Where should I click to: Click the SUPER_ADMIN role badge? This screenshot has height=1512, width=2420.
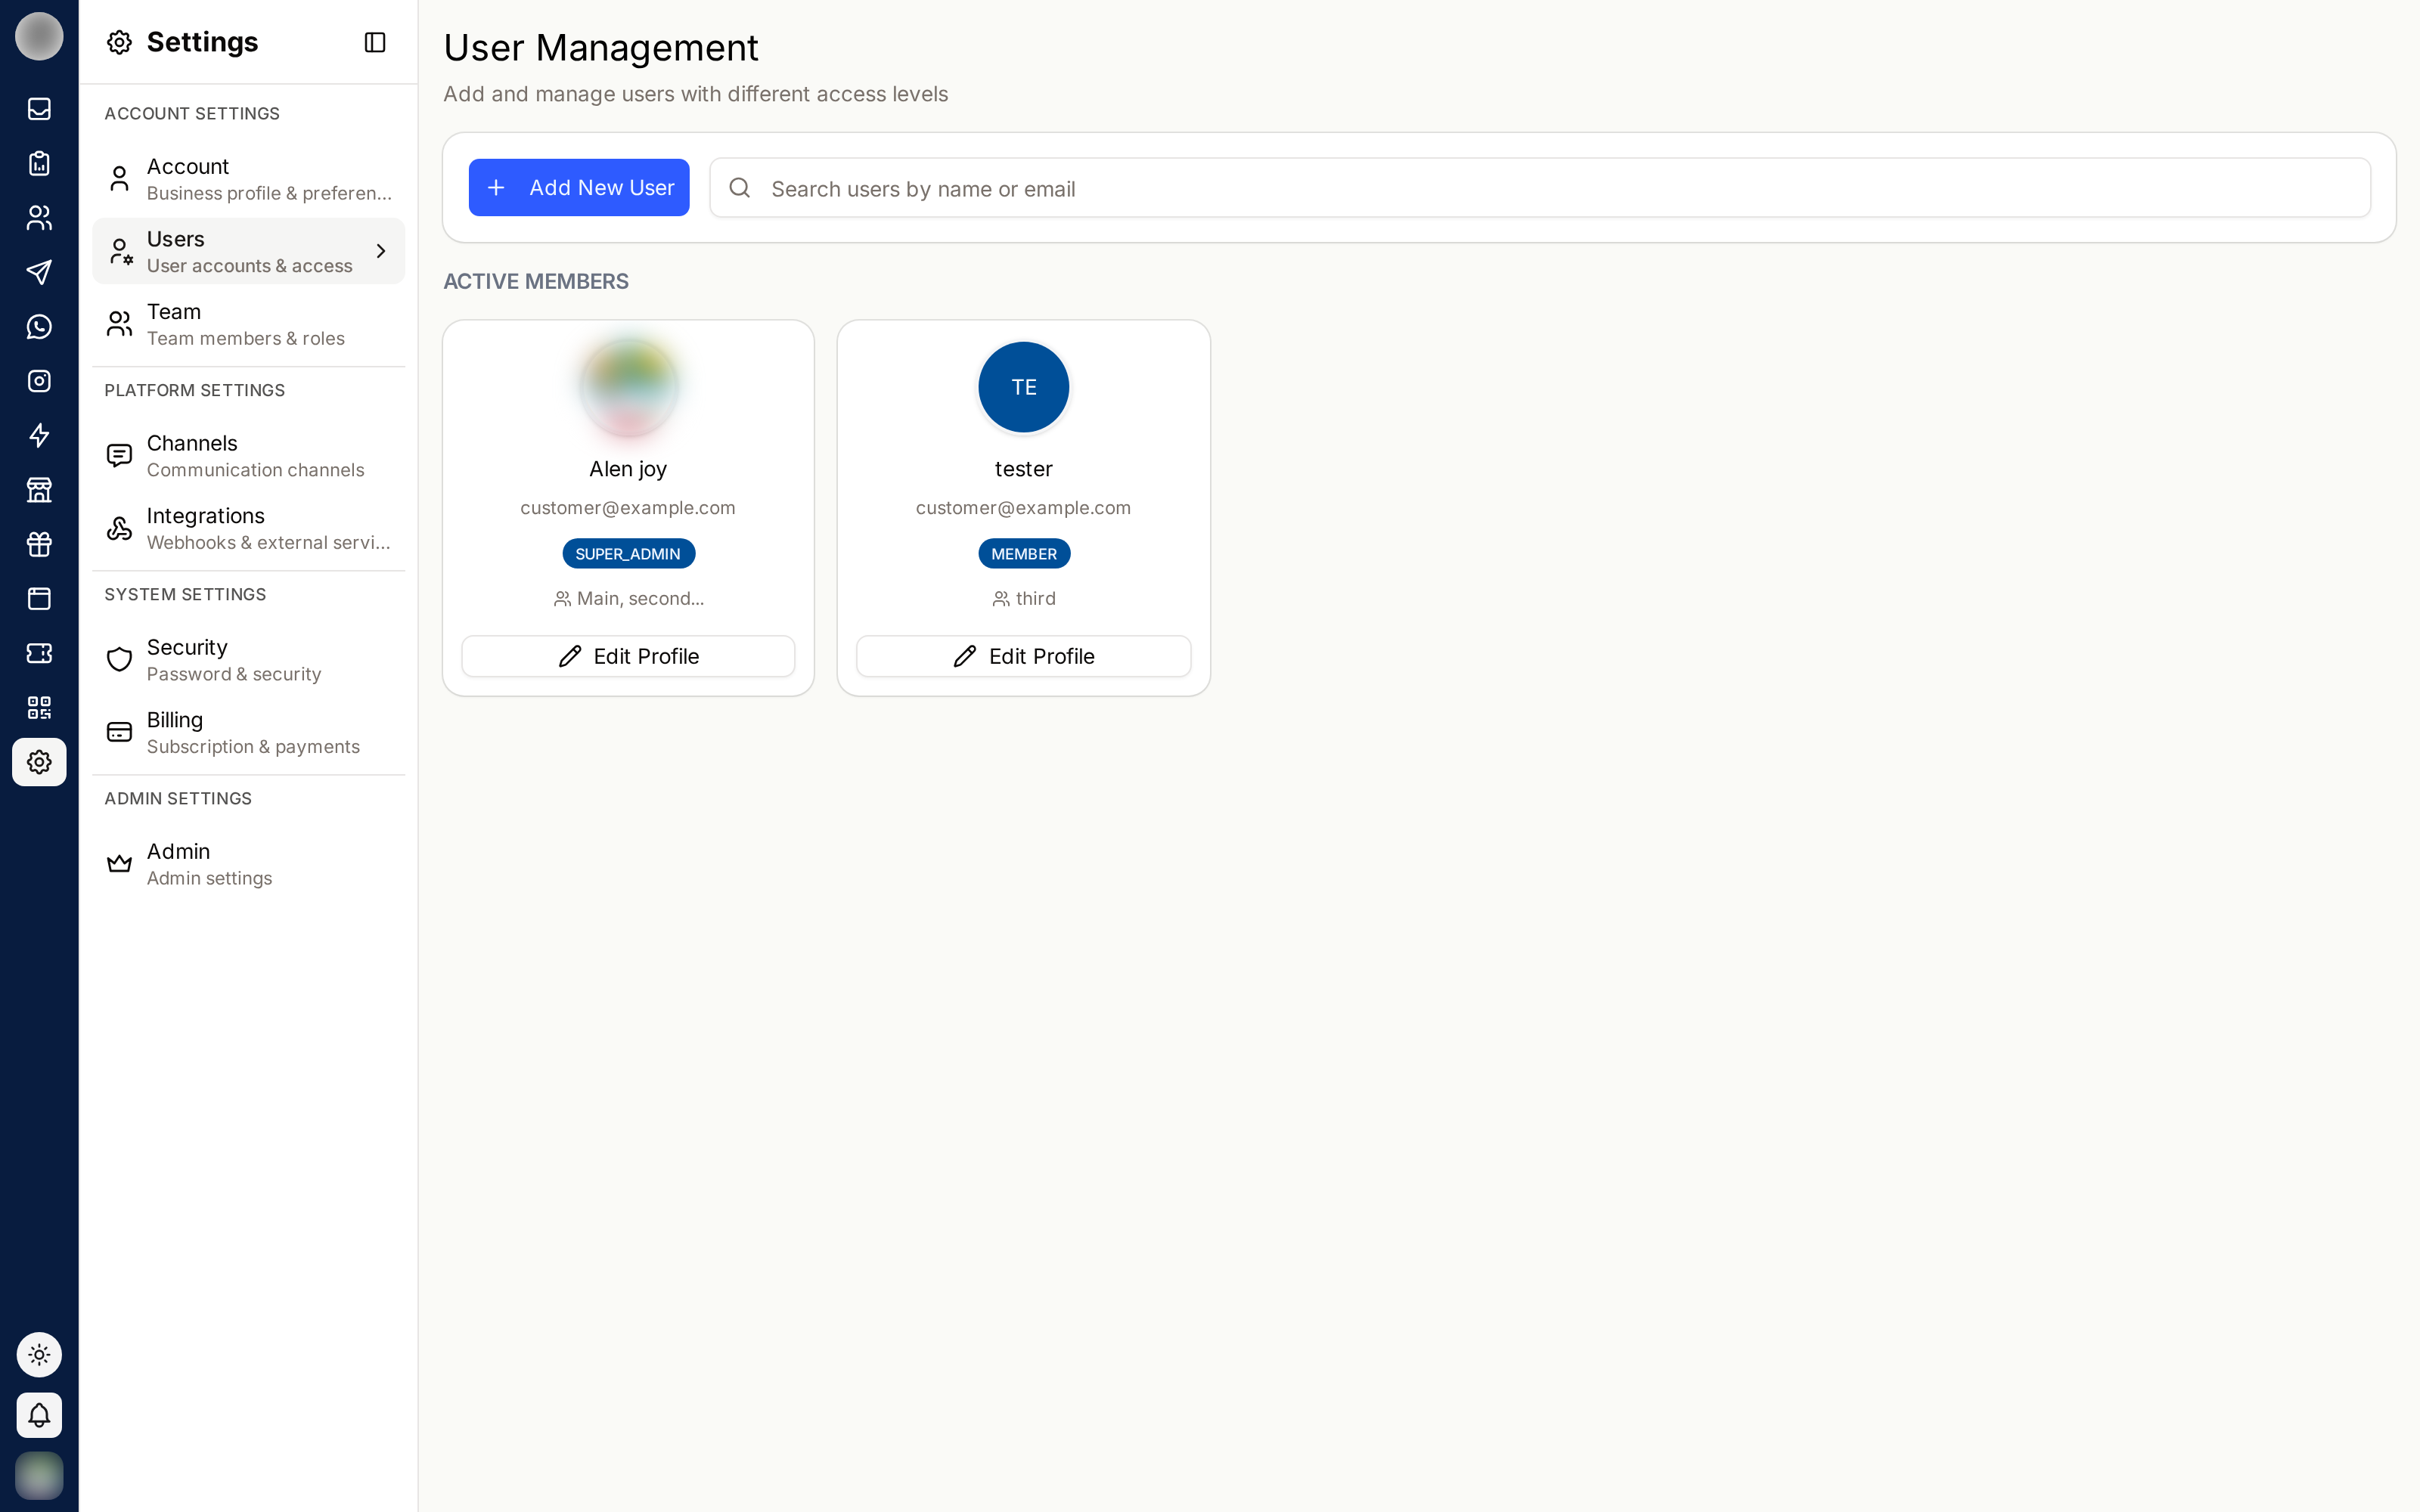click(628, 554)
